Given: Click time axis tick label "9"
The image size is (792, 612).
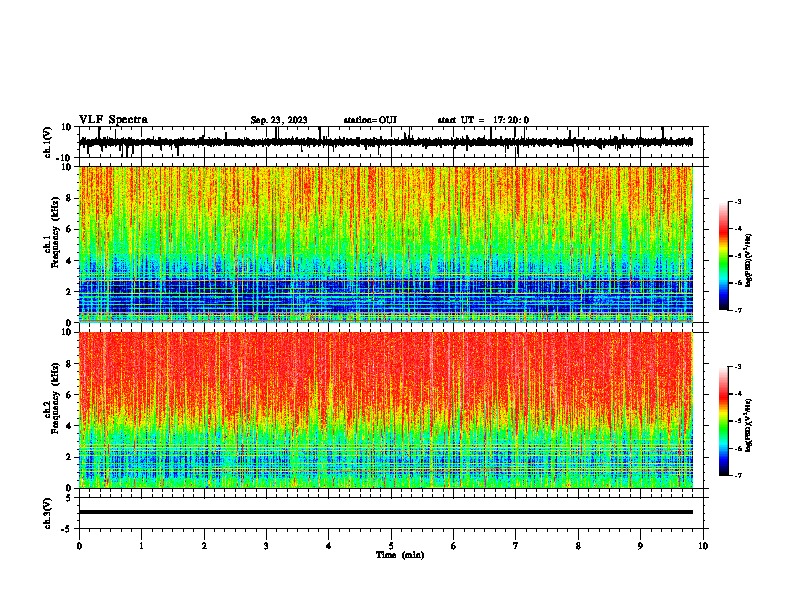Looking at the screenshot, I should pos(640,546).
